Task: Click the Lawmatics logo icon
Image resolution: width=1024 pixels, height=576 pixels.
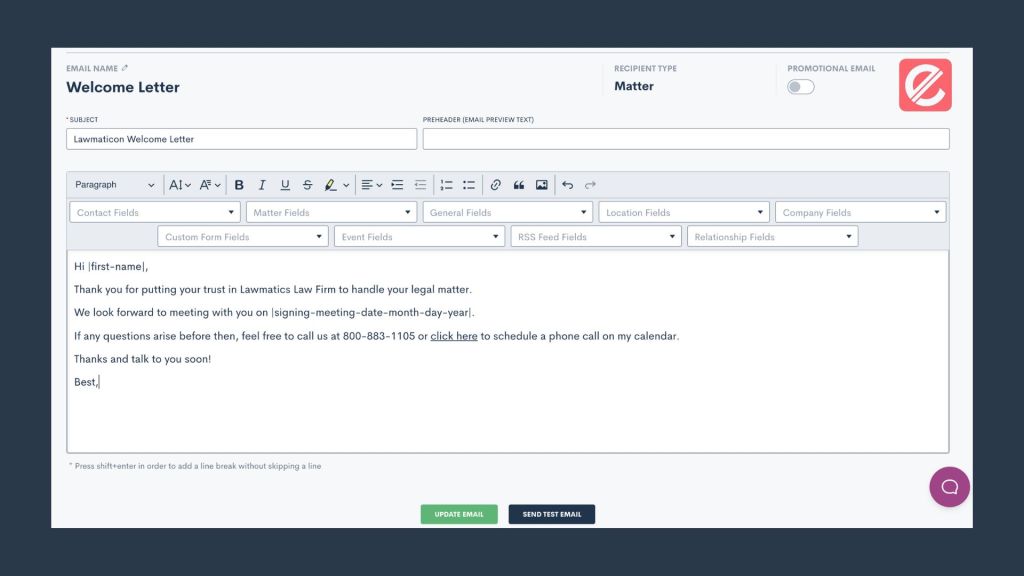Action: [925, 85]
